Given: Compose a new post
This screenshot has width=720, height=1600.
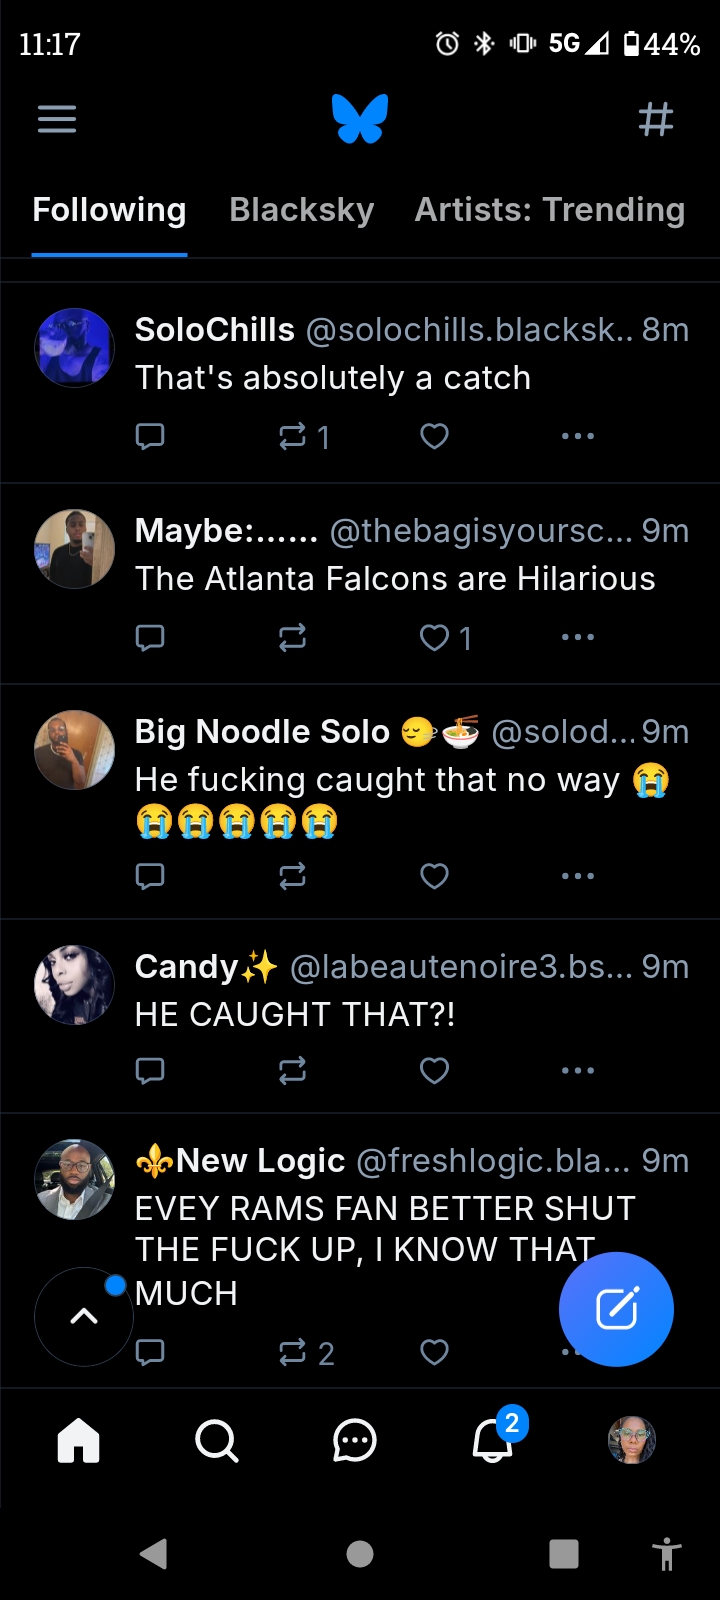Looking at the screenshot, I should [x=616, y=1309].
